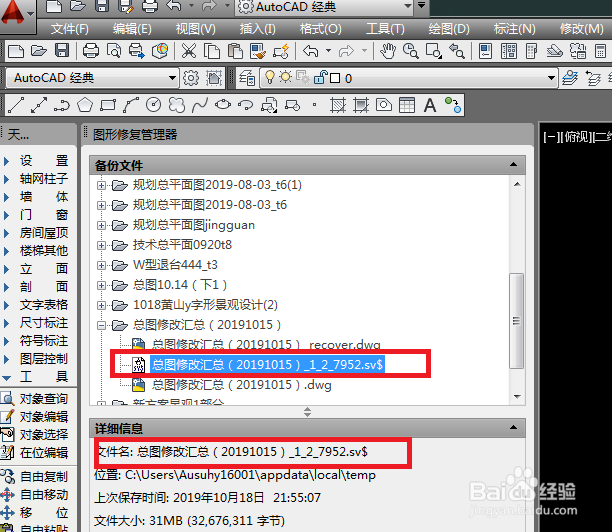Open the 文件(F) menu
The image size is (612, 532).
coord(69,29)
